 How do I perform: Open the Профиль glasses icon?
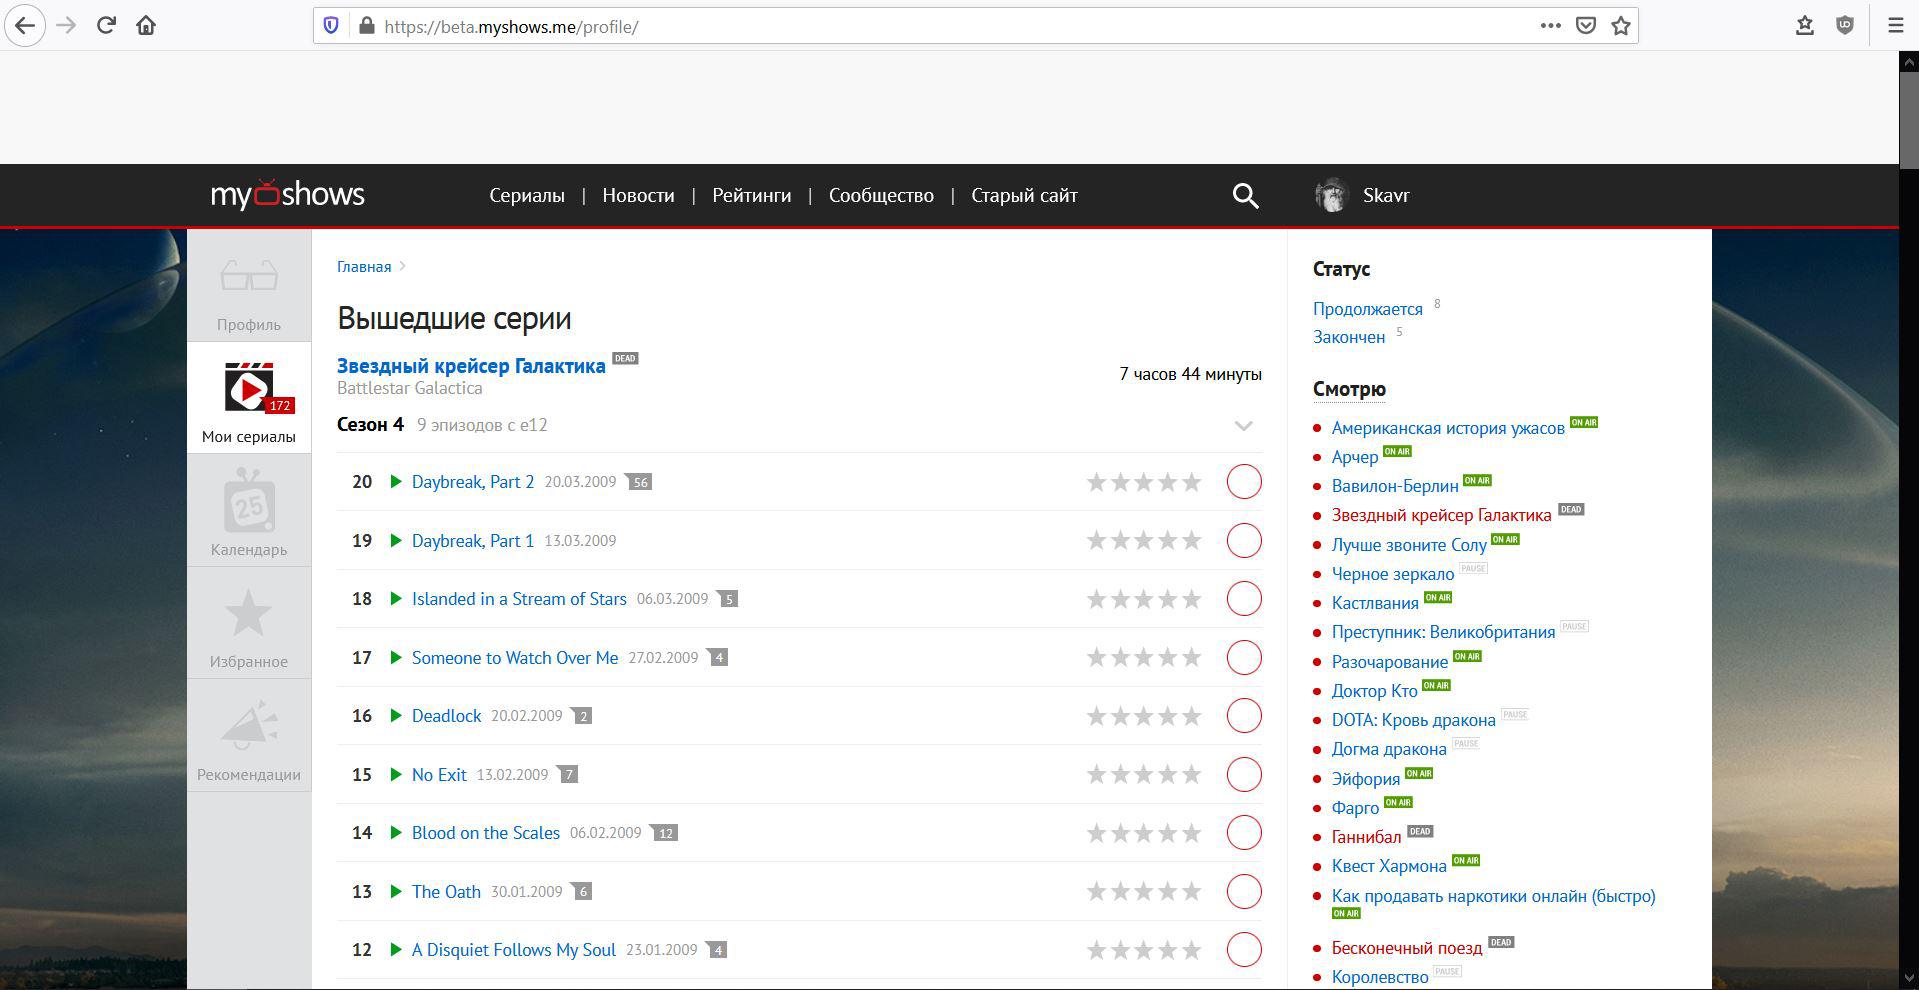(x=249, y=276)
